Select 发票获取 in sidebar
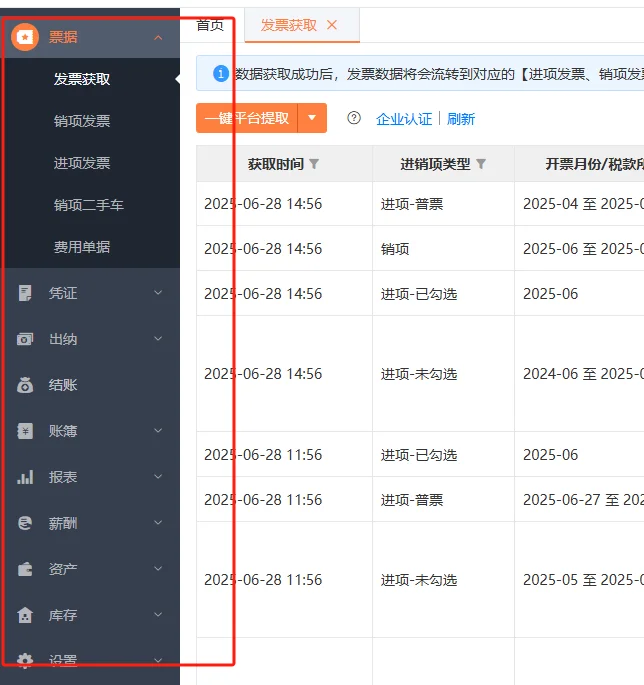 (82, 79)
